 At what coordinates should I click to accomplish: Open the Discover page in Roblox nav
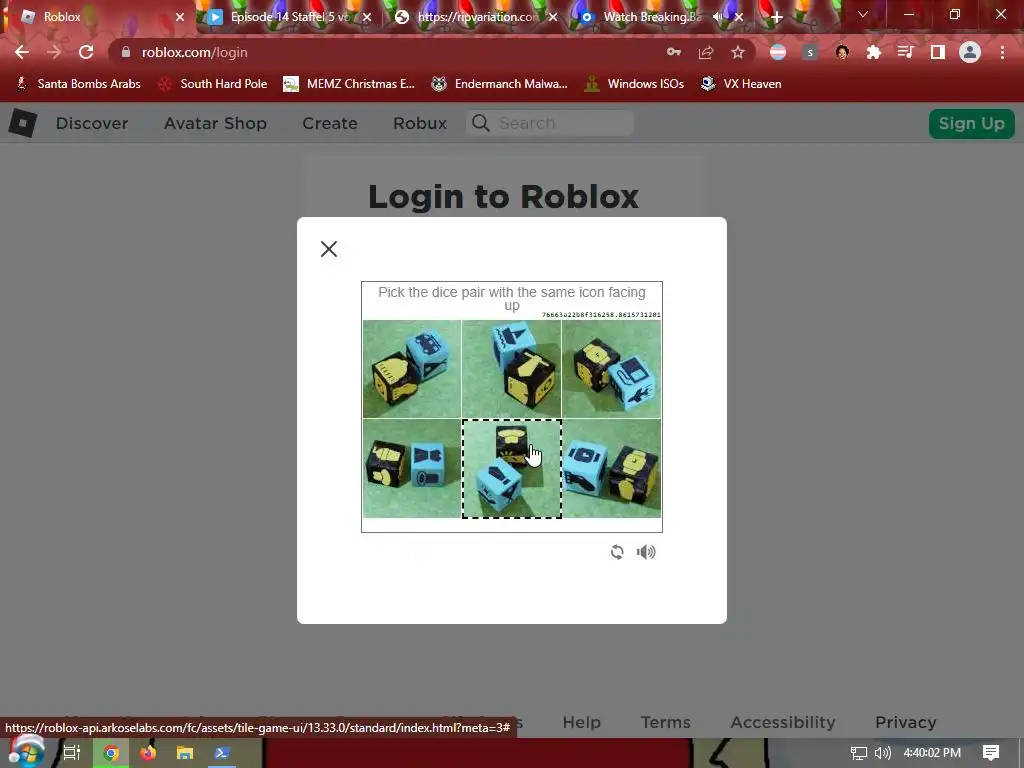click(x=91, y=123)
